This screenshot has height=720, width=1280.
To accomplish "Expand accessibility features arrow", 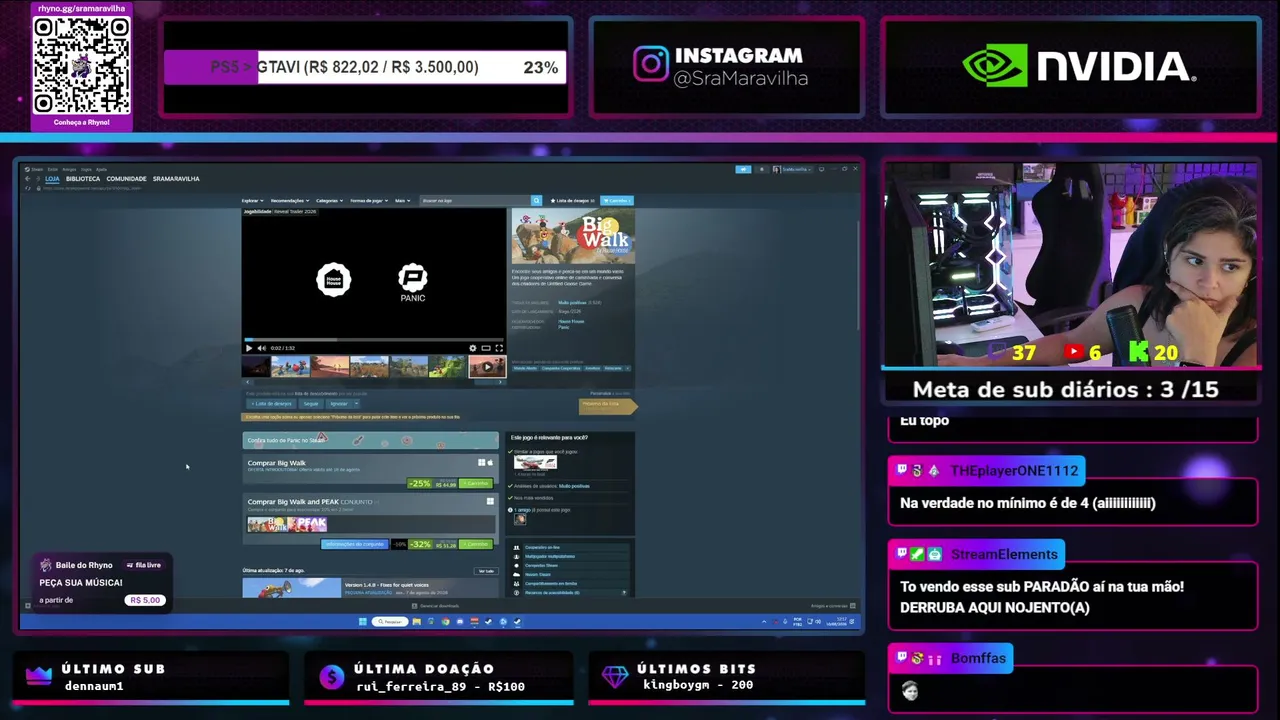I will [625, 592].
